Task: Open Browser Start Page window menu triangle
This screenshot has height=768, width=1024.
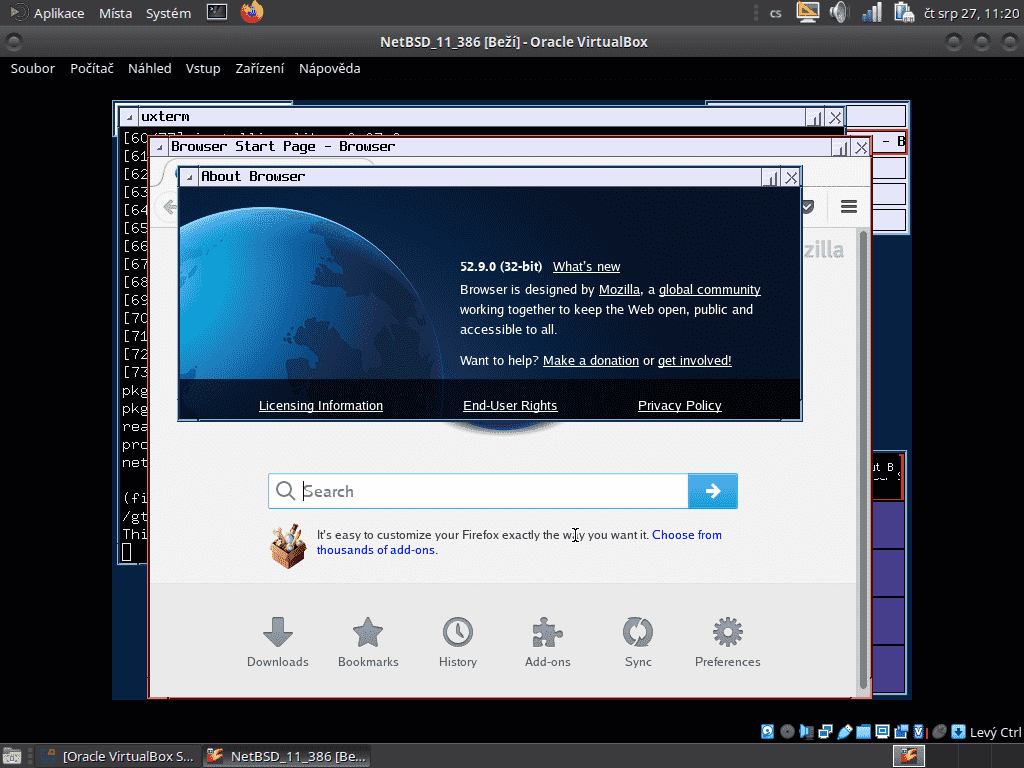Action: click(x=159, y=148)
